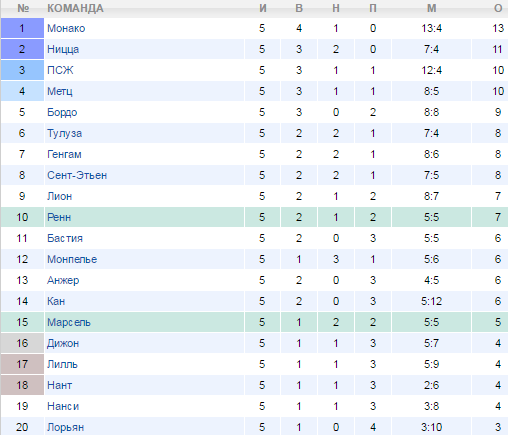Open the Бастия team link
This screenshot has height=435, width=508.
(x=65, y=238)
